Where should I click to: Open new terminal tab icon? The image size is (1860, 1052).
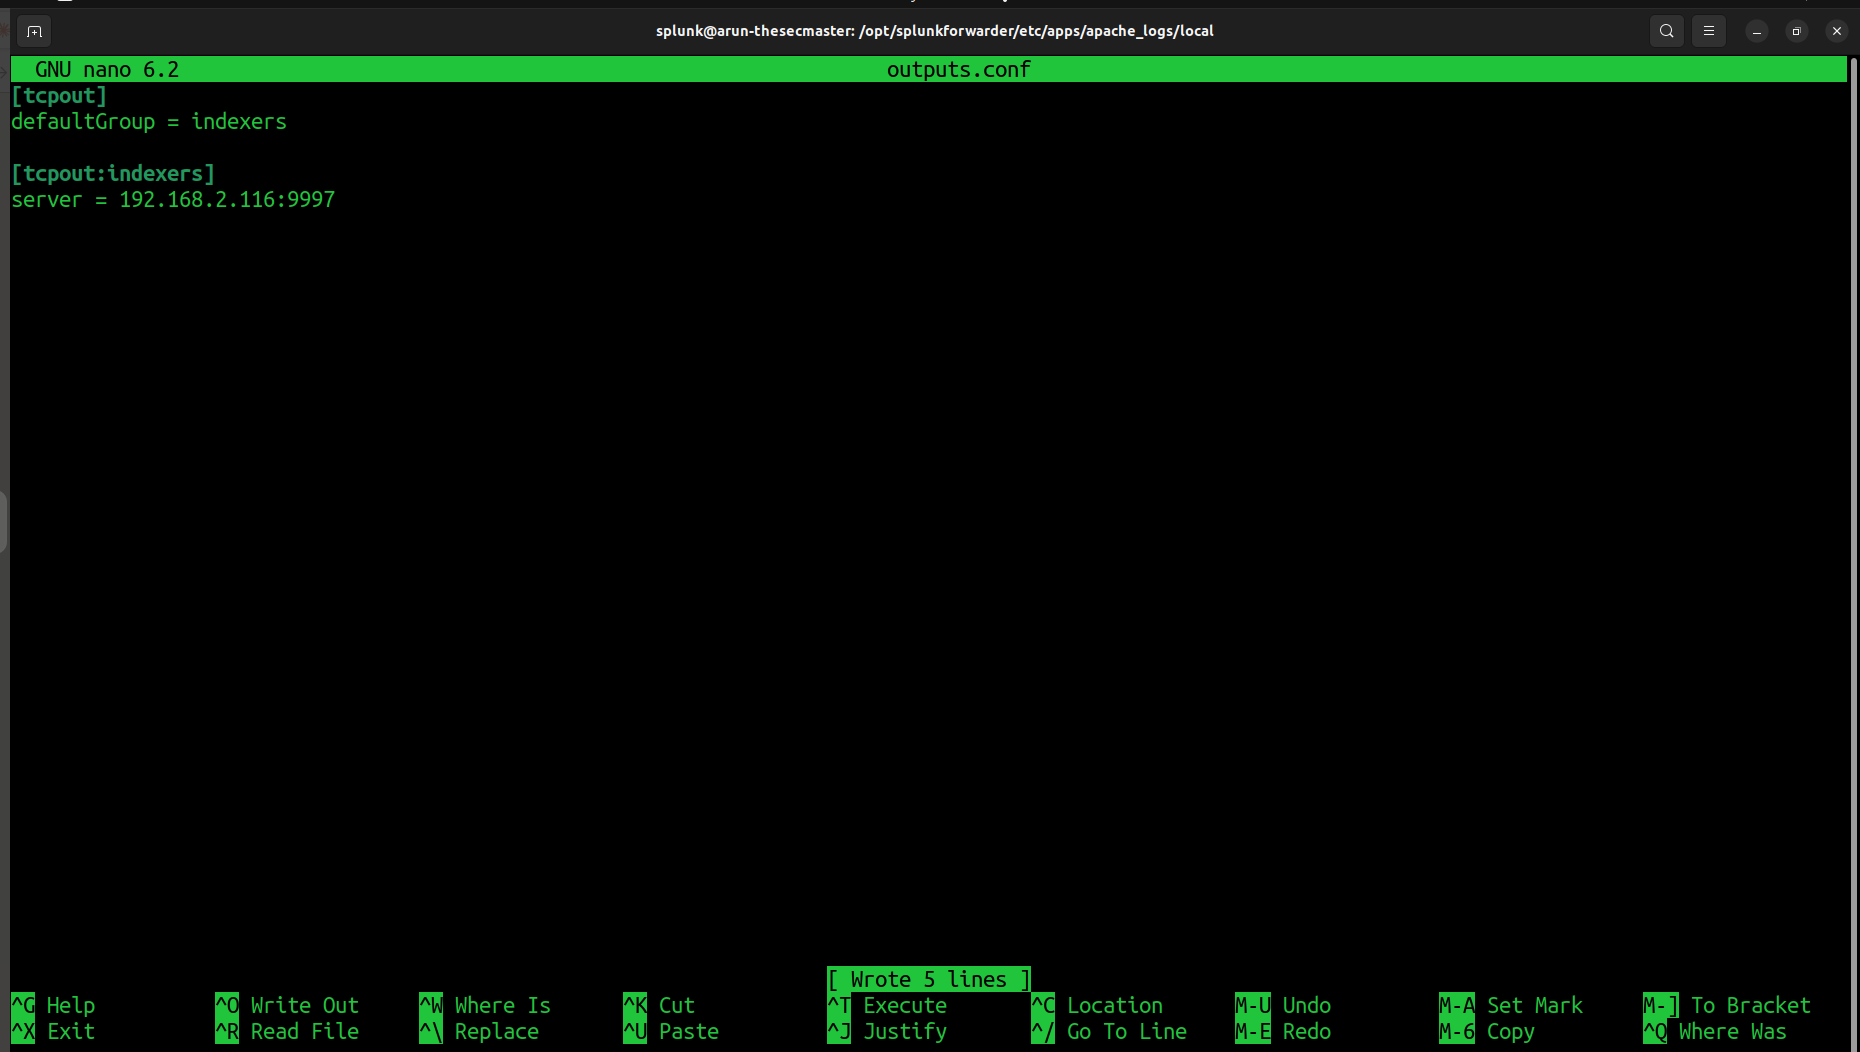(x=34, y=31)
